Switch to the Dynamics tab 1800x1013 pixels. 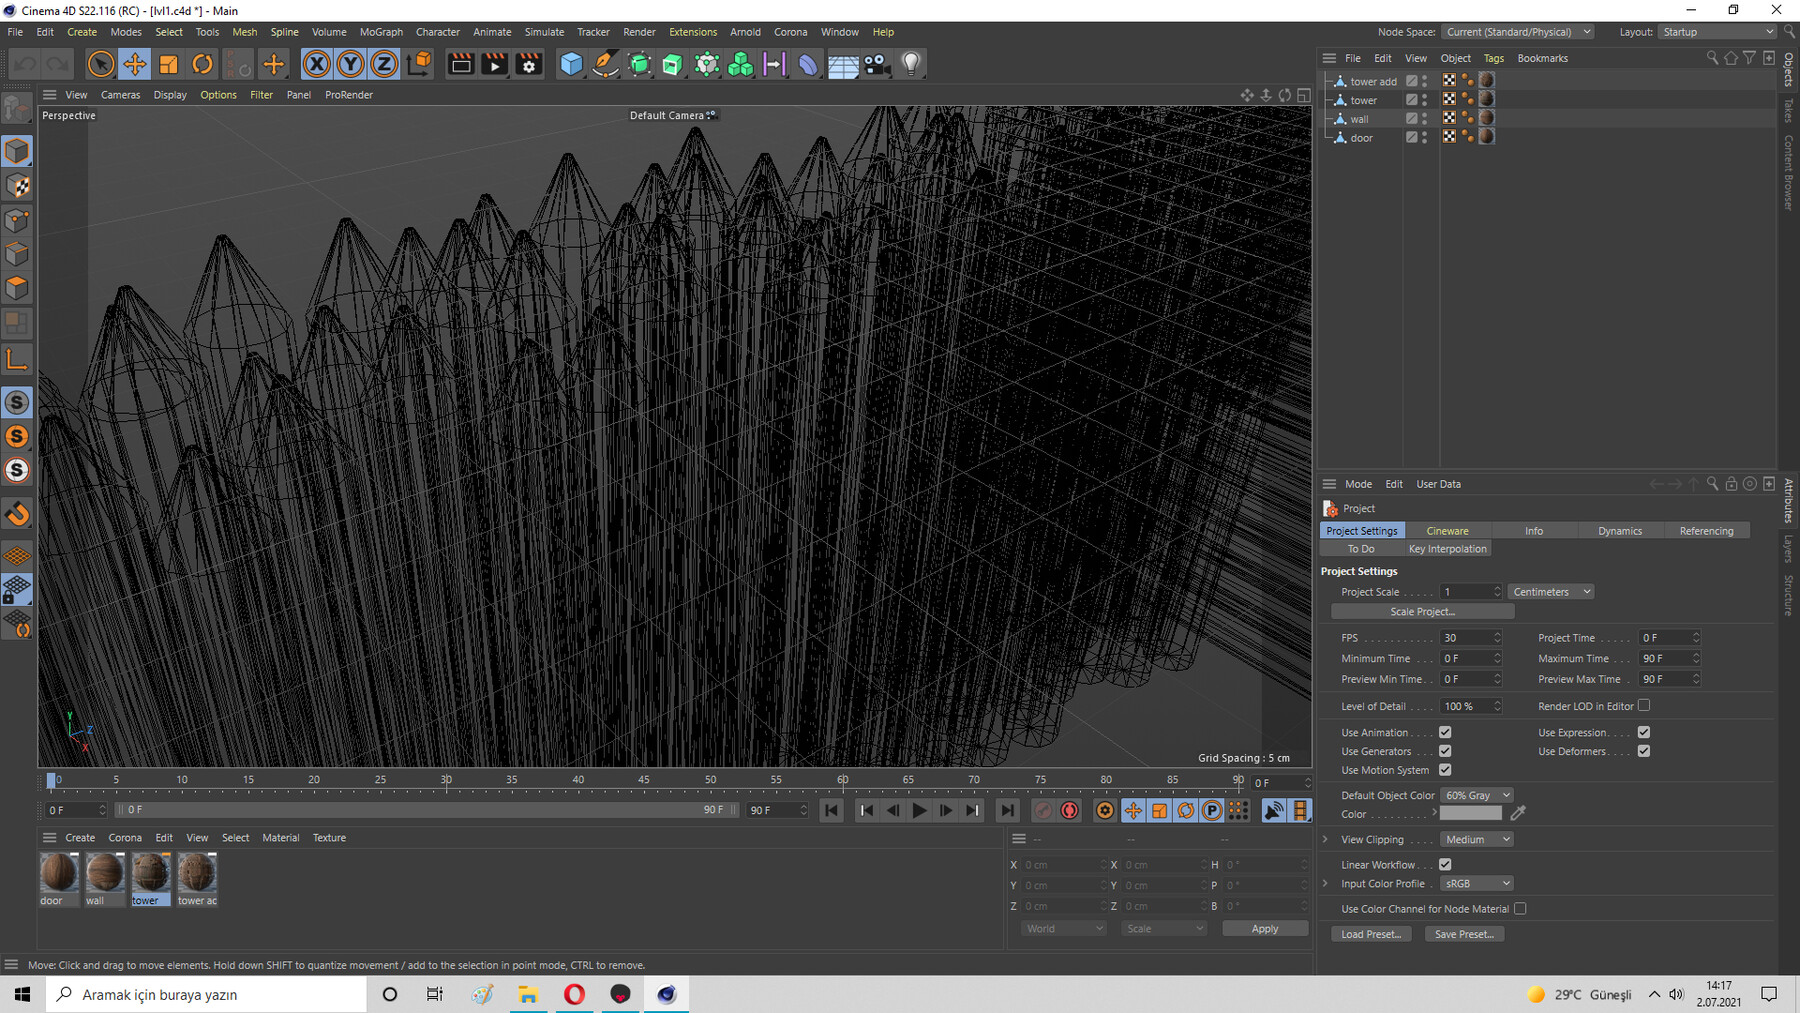(x=1619, y=531)
